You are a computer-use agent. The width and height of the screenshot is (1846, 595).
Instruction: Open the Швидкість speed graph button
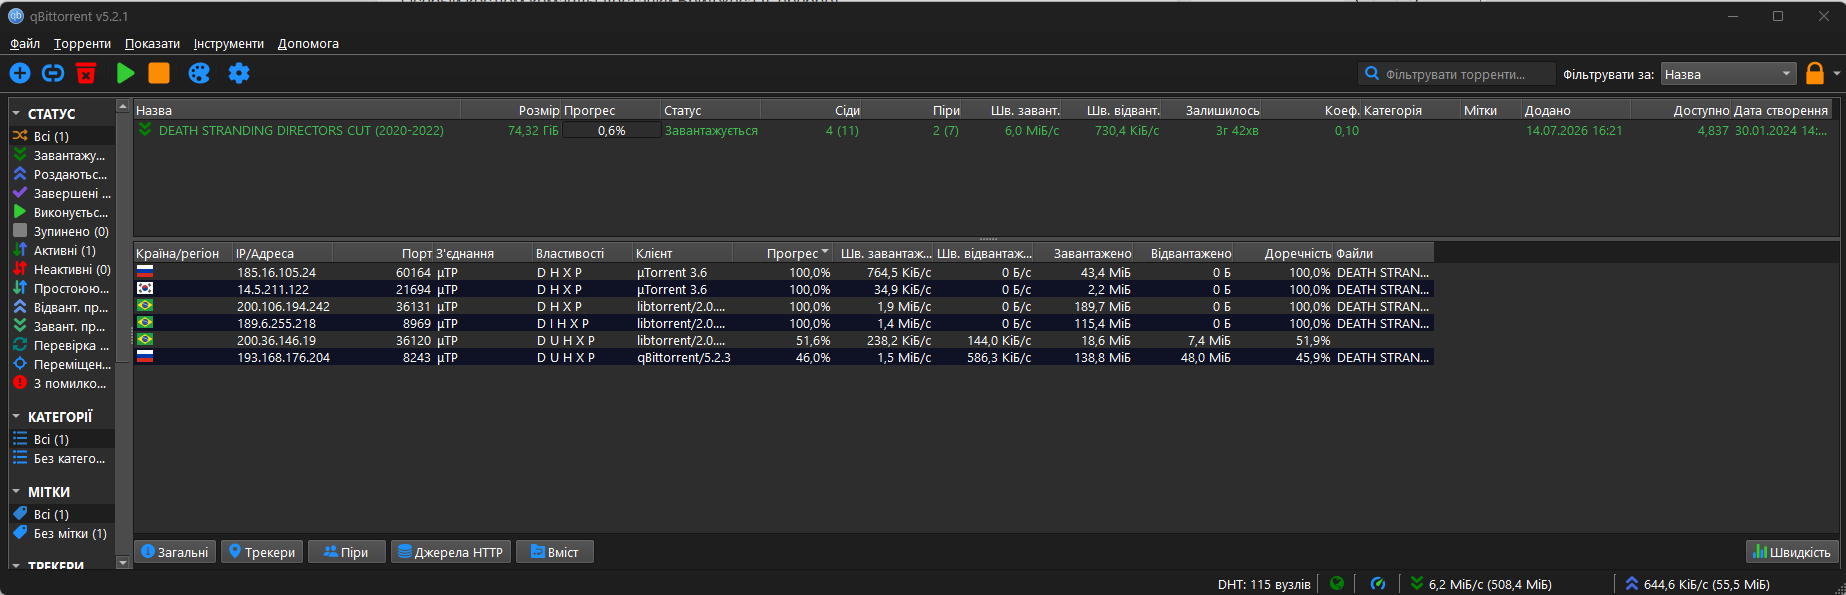(1792, 552)
